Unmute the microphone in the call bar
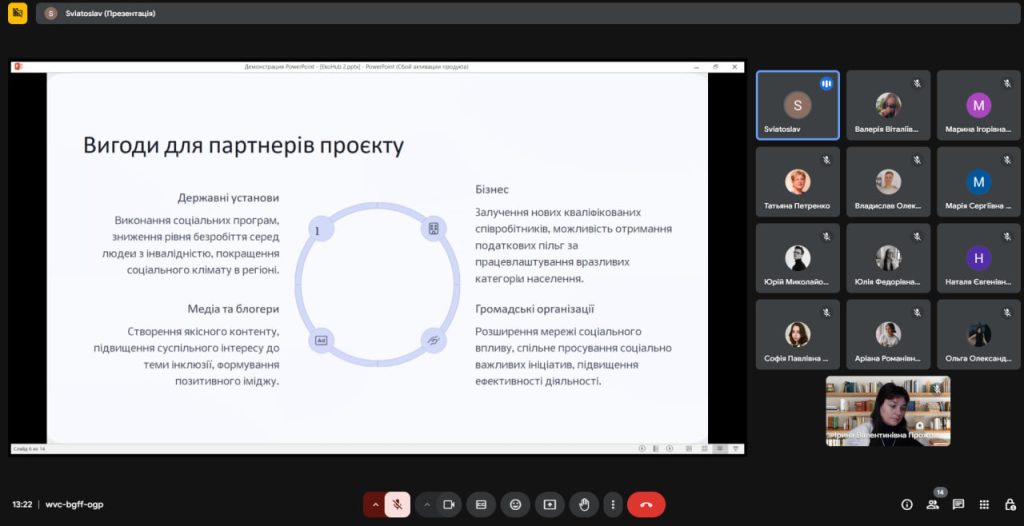 click(397, 505)
